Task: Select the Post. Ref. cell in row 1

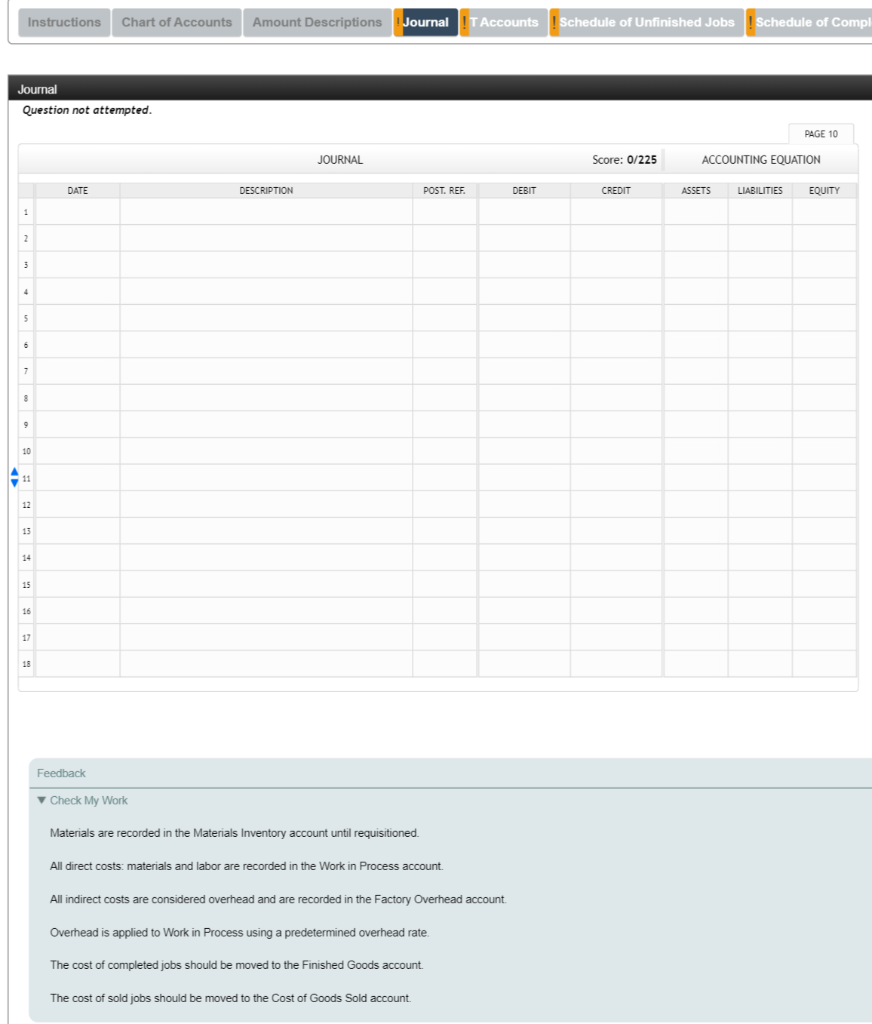Action: pyautogui.click(x=445, y=212)
